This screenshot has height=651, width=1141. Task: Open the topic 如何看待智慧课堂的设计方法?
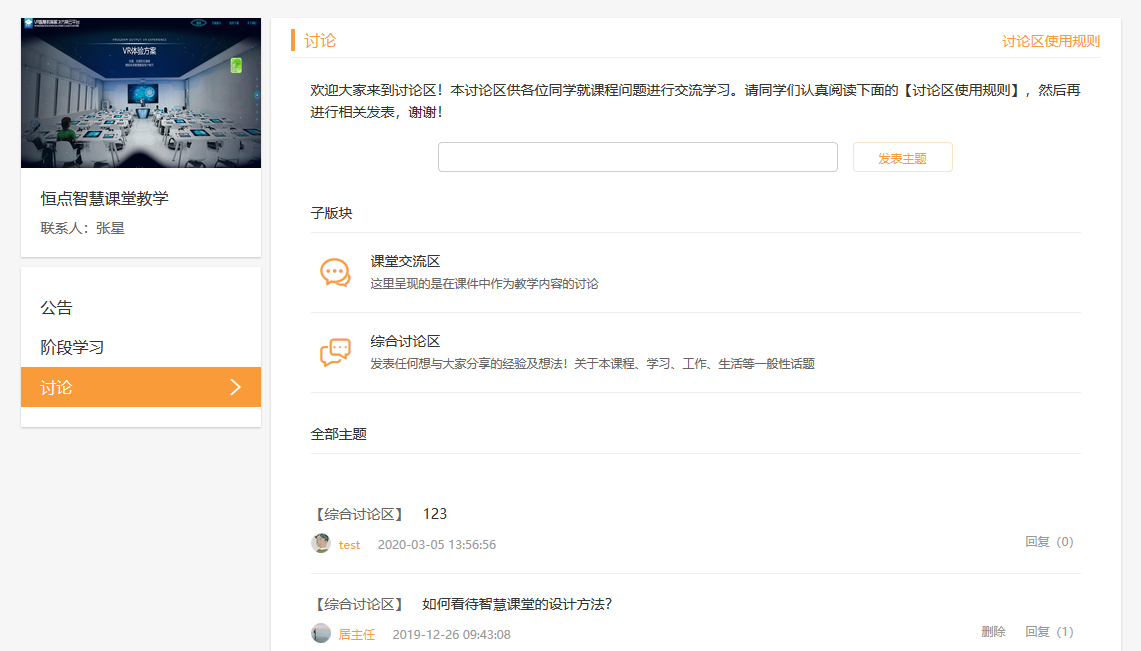pos(517,604)
